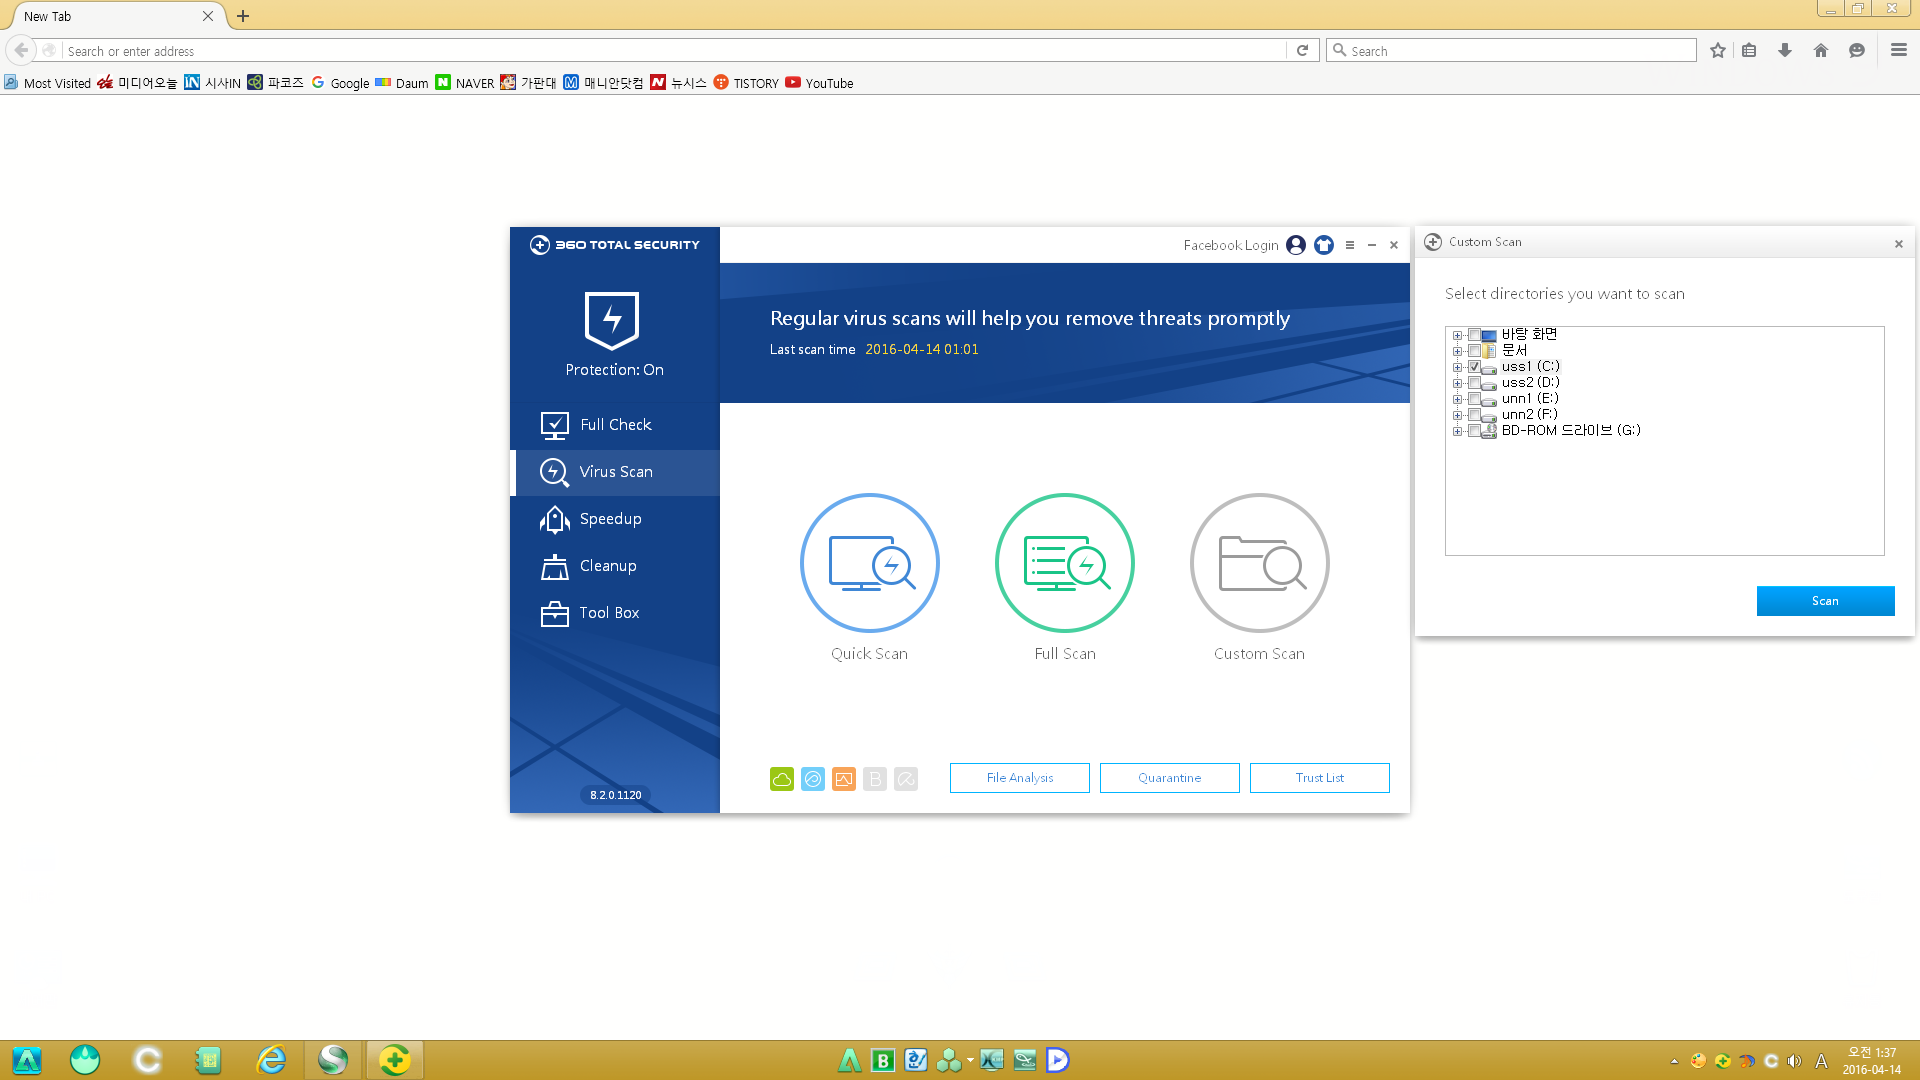This screenshot has width=1920, height=1080.
Task: Open the Speedup section
Action: tap(615, 519)
